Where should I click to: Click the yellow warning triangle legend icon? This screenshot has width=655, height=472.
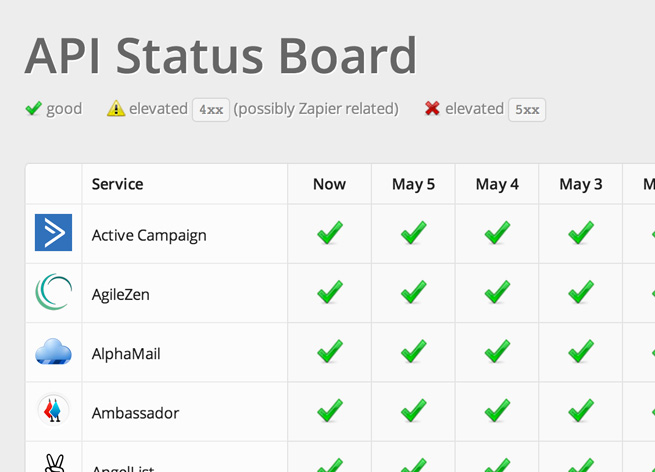[x=116, y=109]
